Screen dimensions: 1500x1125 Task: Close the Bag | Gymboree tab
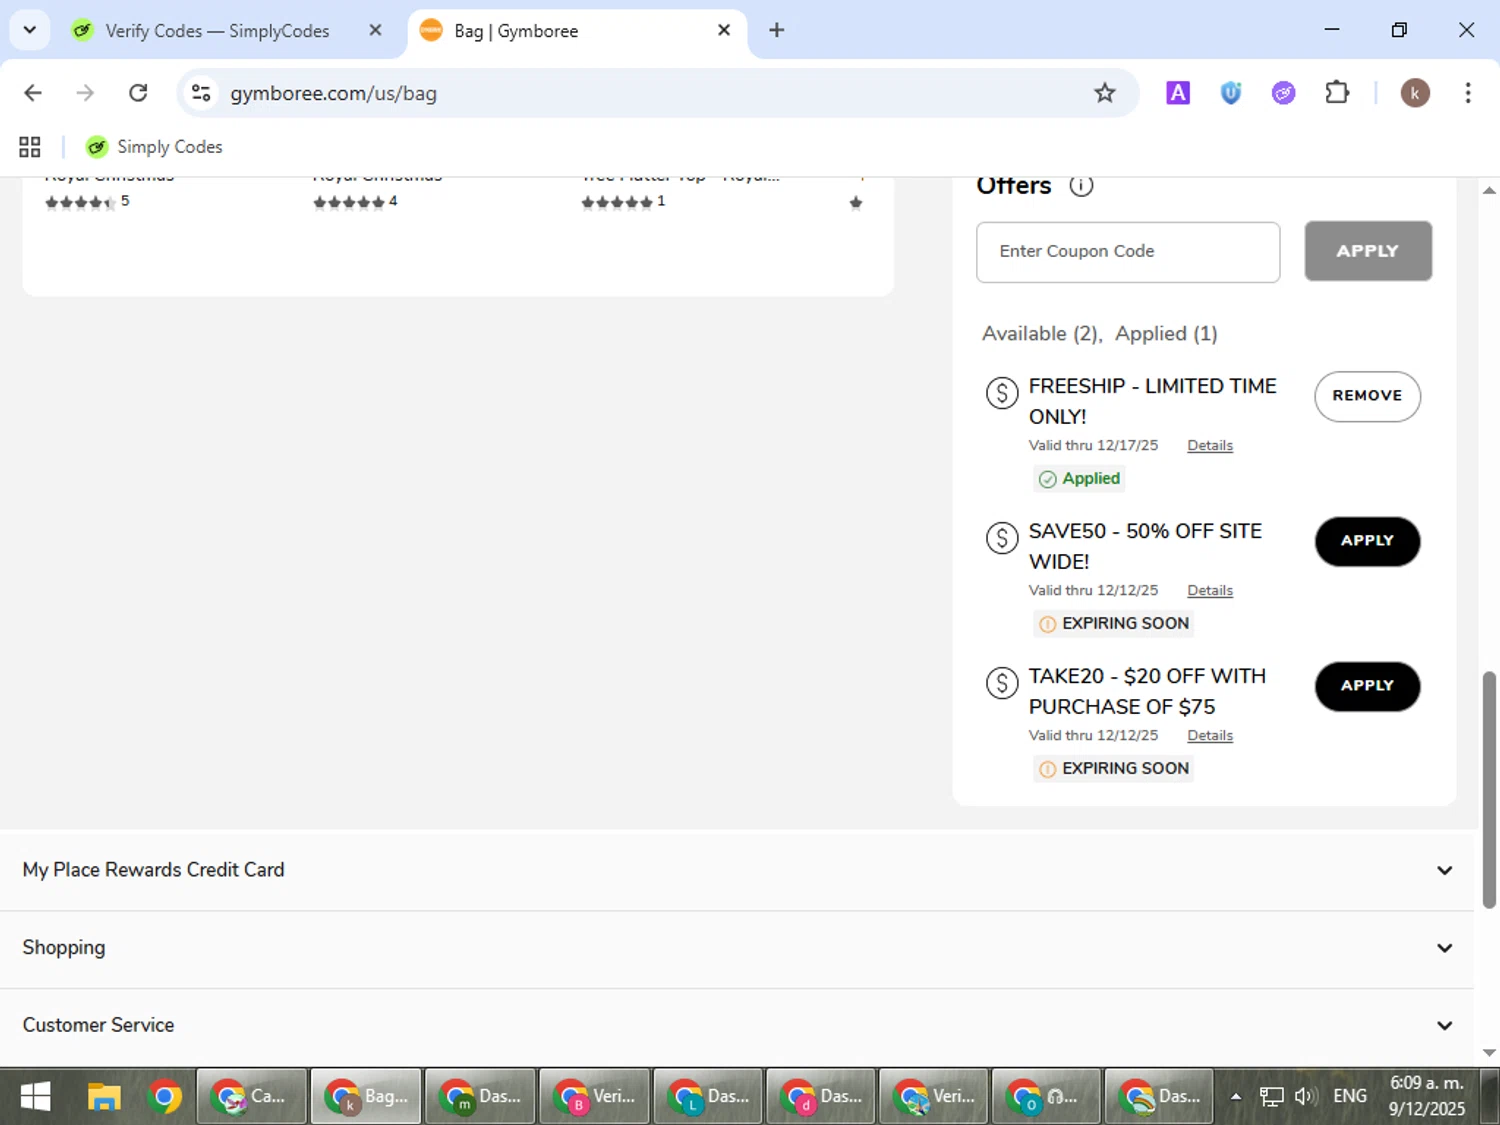click(724, 30)
